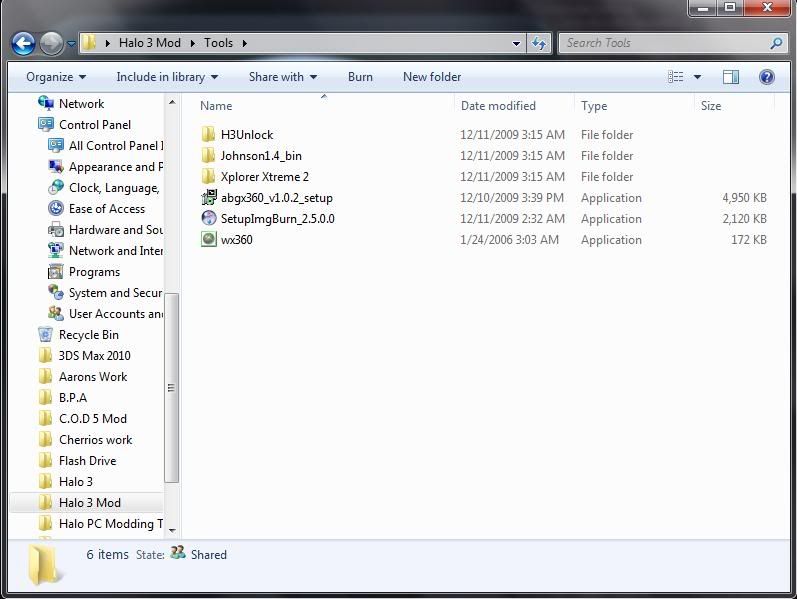Screen dimensions: 797x599
Task: Select Control Panel in navigation pane
Action: click(x=95, y=125)
